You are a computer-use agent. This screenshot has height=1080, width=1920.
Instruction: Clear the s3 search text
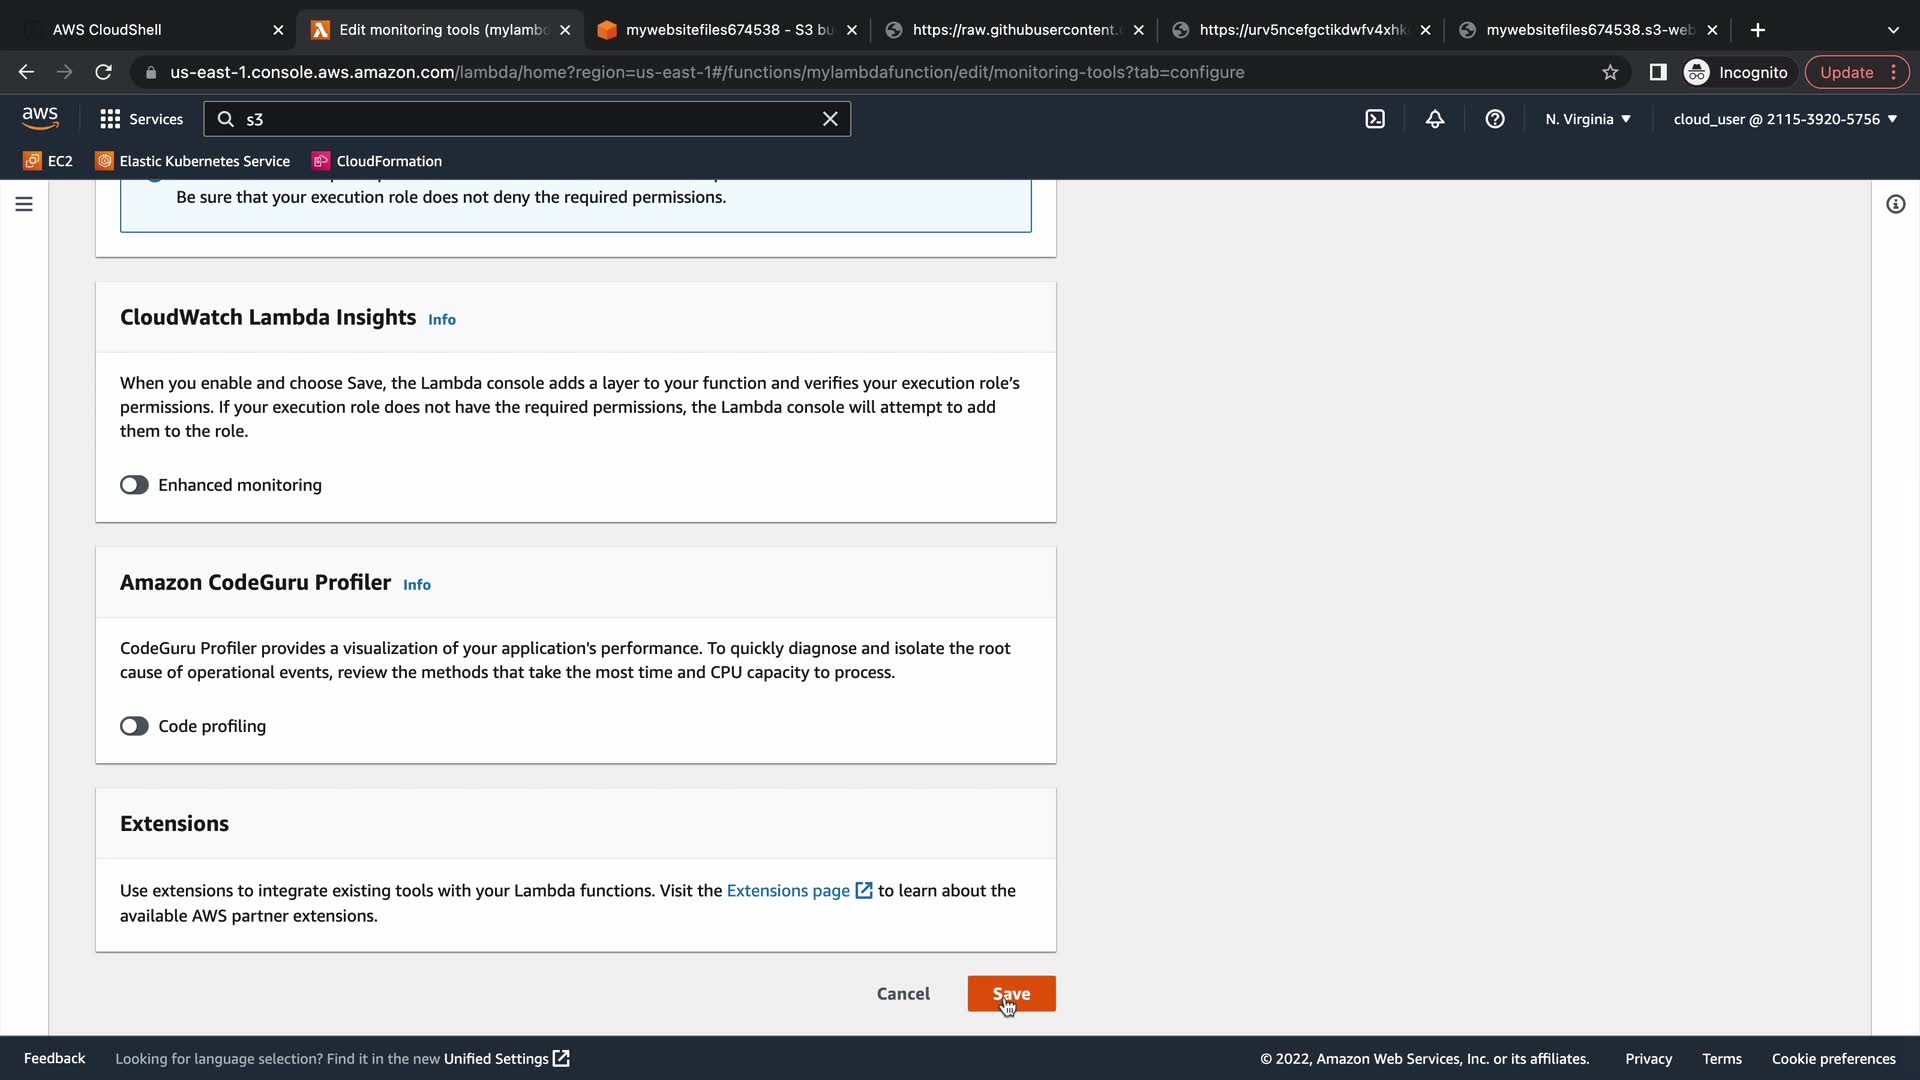tap(830, 119)
